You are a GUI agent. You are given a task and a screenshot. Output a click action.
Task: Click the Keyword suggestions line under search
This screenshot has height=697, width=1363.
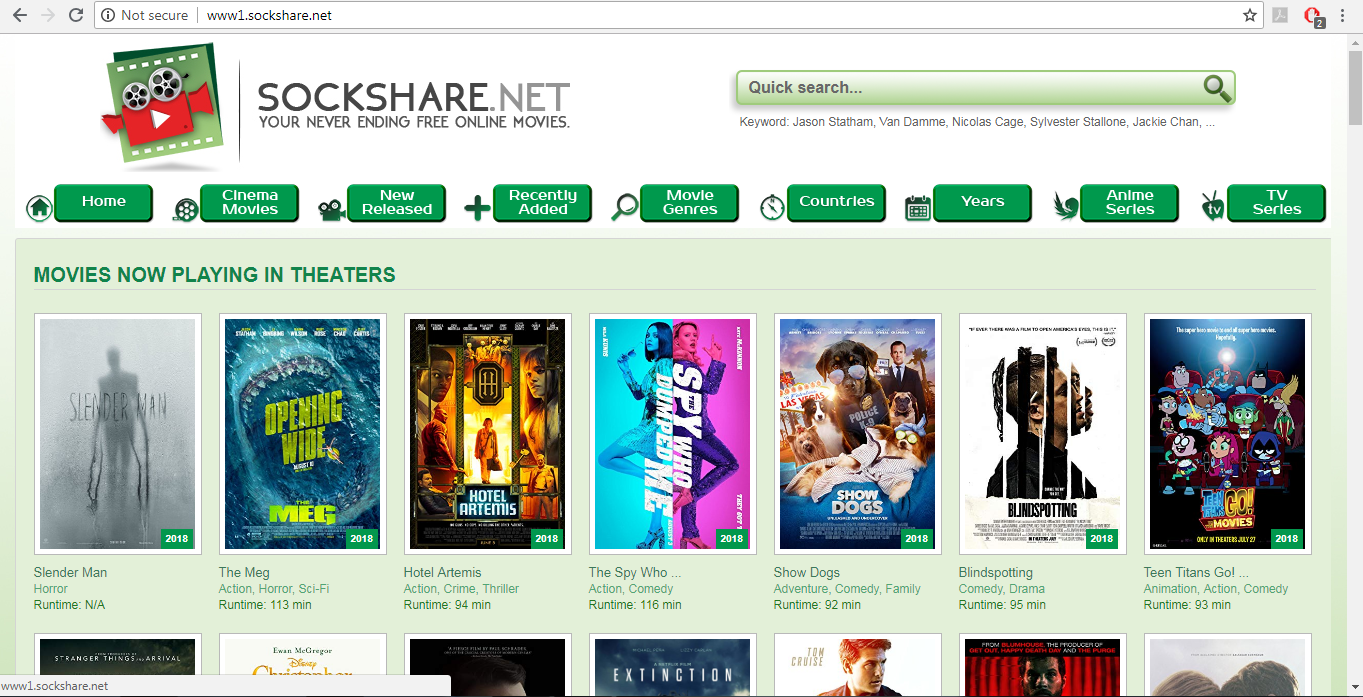(977, 122)
